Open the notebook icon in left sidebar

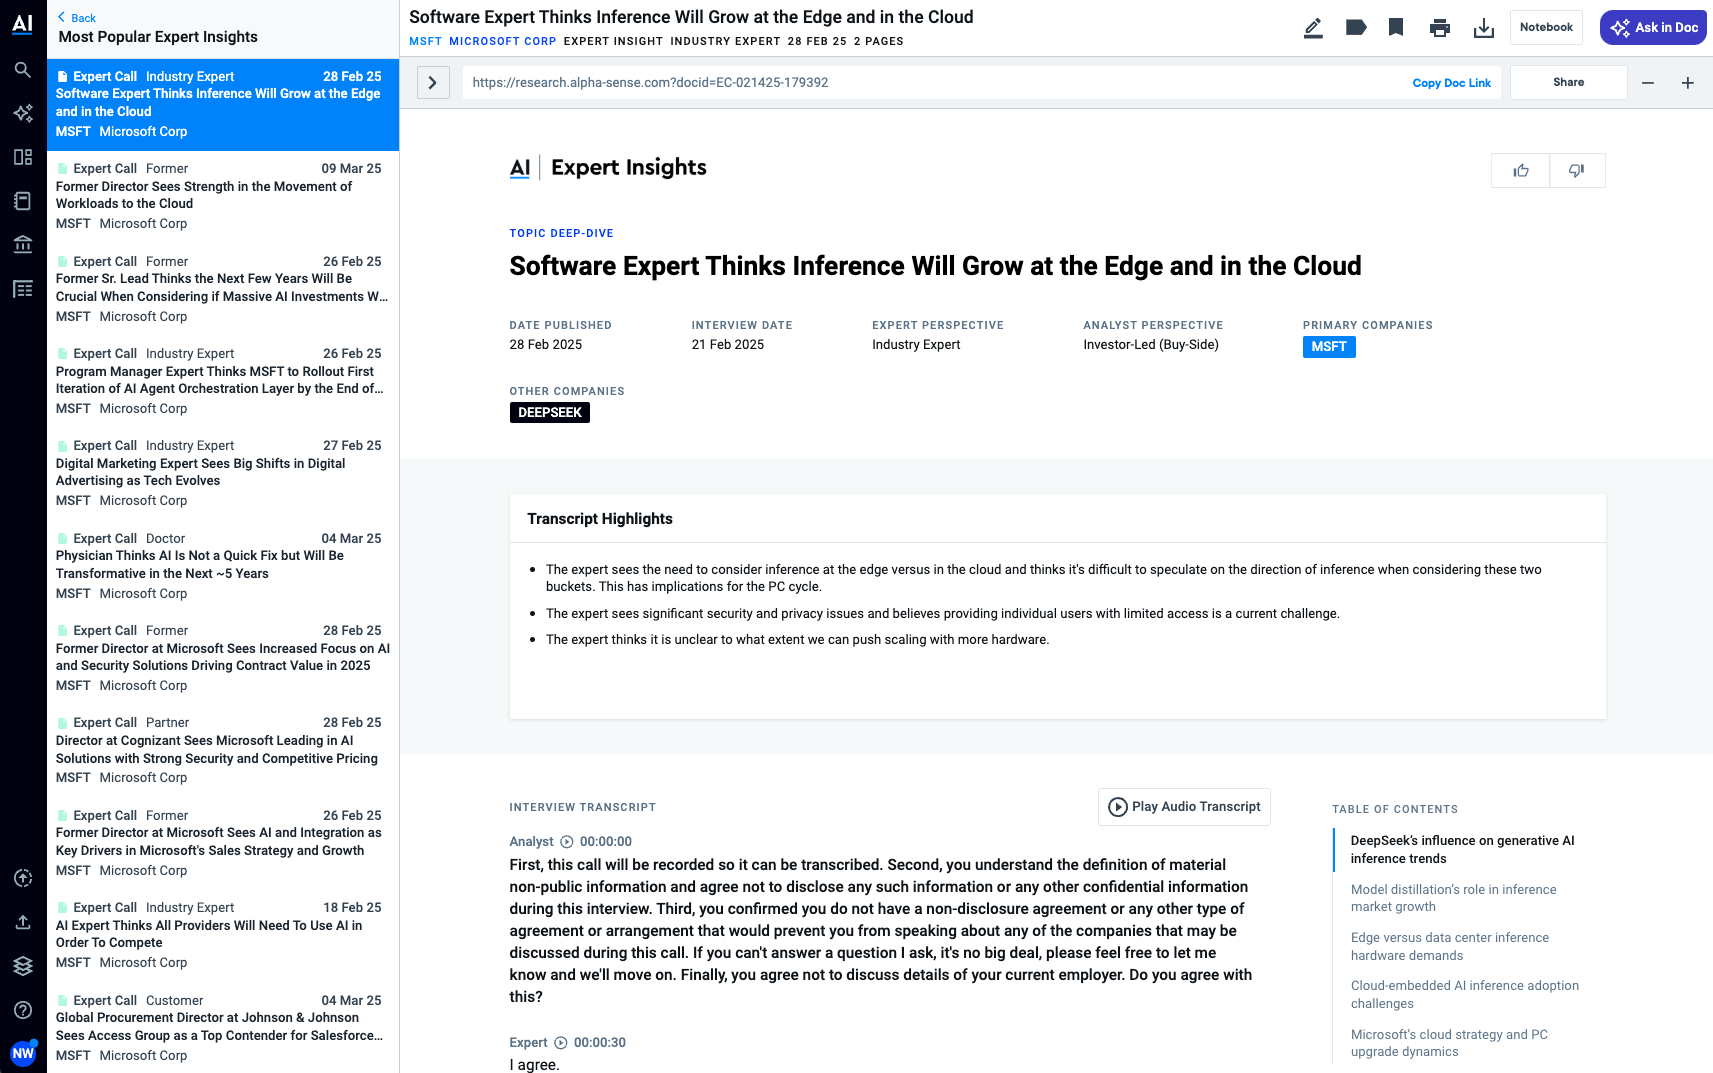click(23, 201)
